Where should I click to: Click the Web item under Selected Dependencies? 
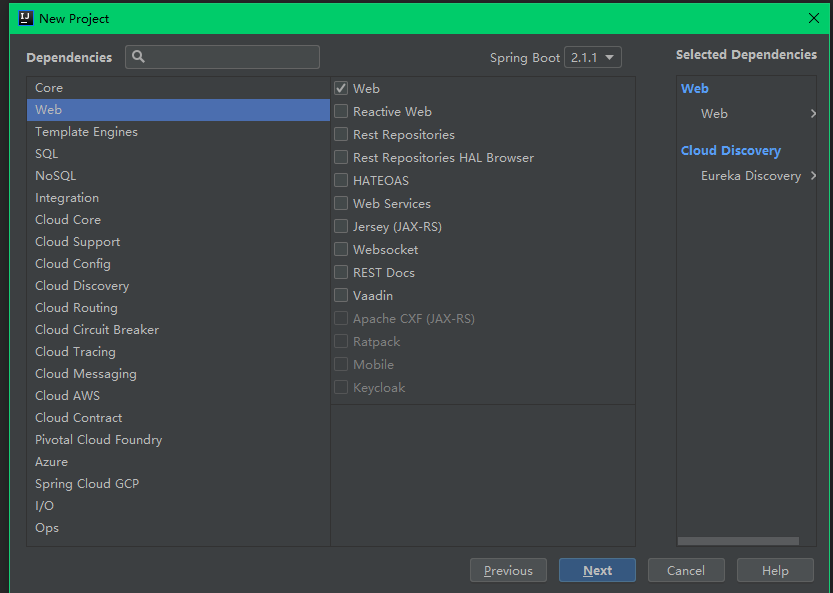(714, 113)
